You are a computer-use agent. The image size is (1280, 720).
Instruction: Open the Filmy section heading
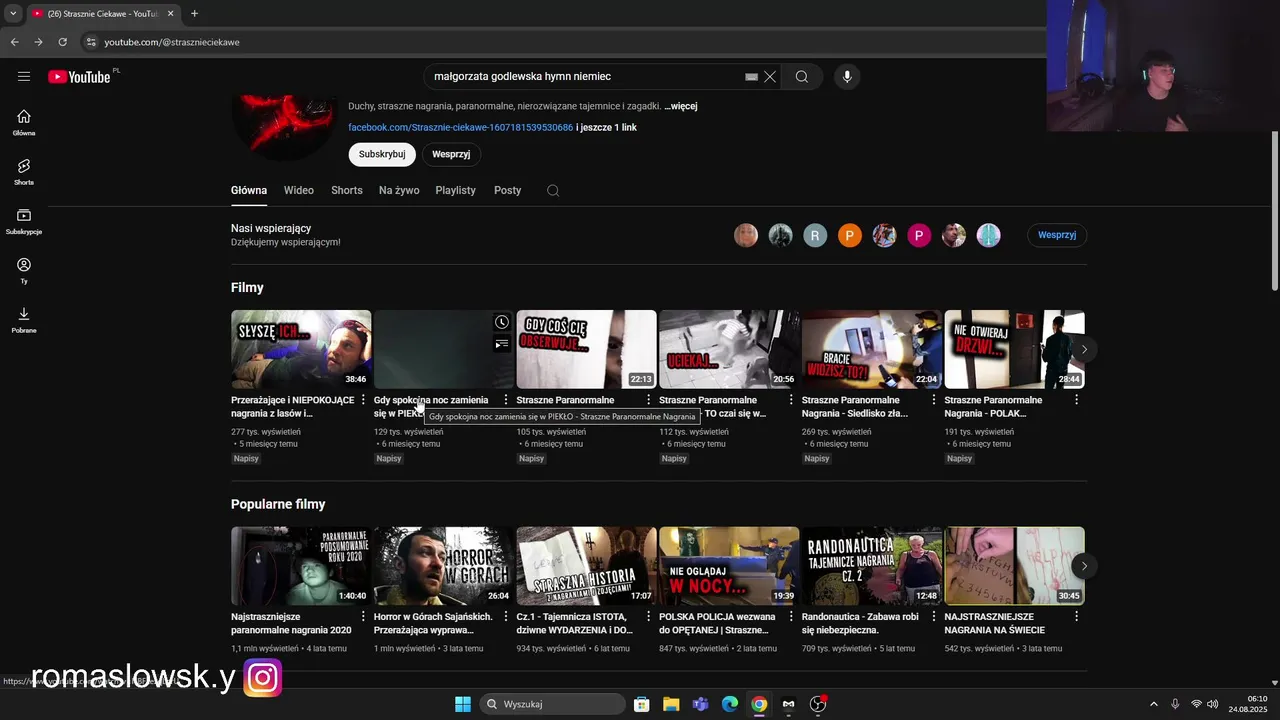click(247, 288)
